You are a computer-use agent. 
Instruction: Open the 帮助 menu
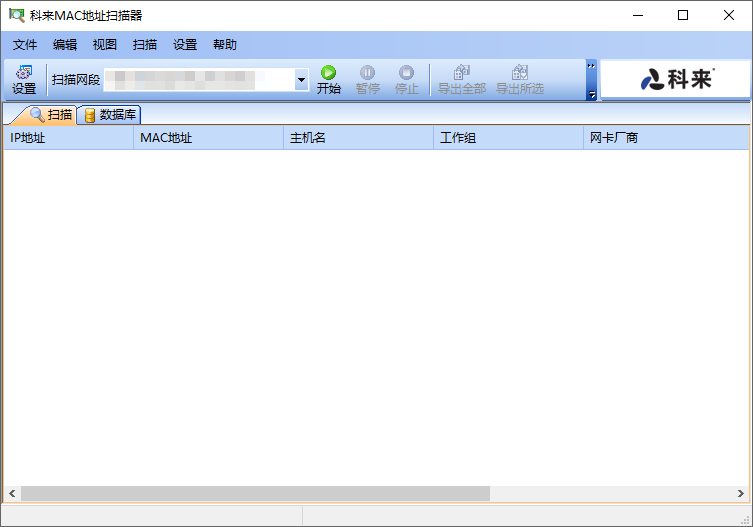coord(225,45)
